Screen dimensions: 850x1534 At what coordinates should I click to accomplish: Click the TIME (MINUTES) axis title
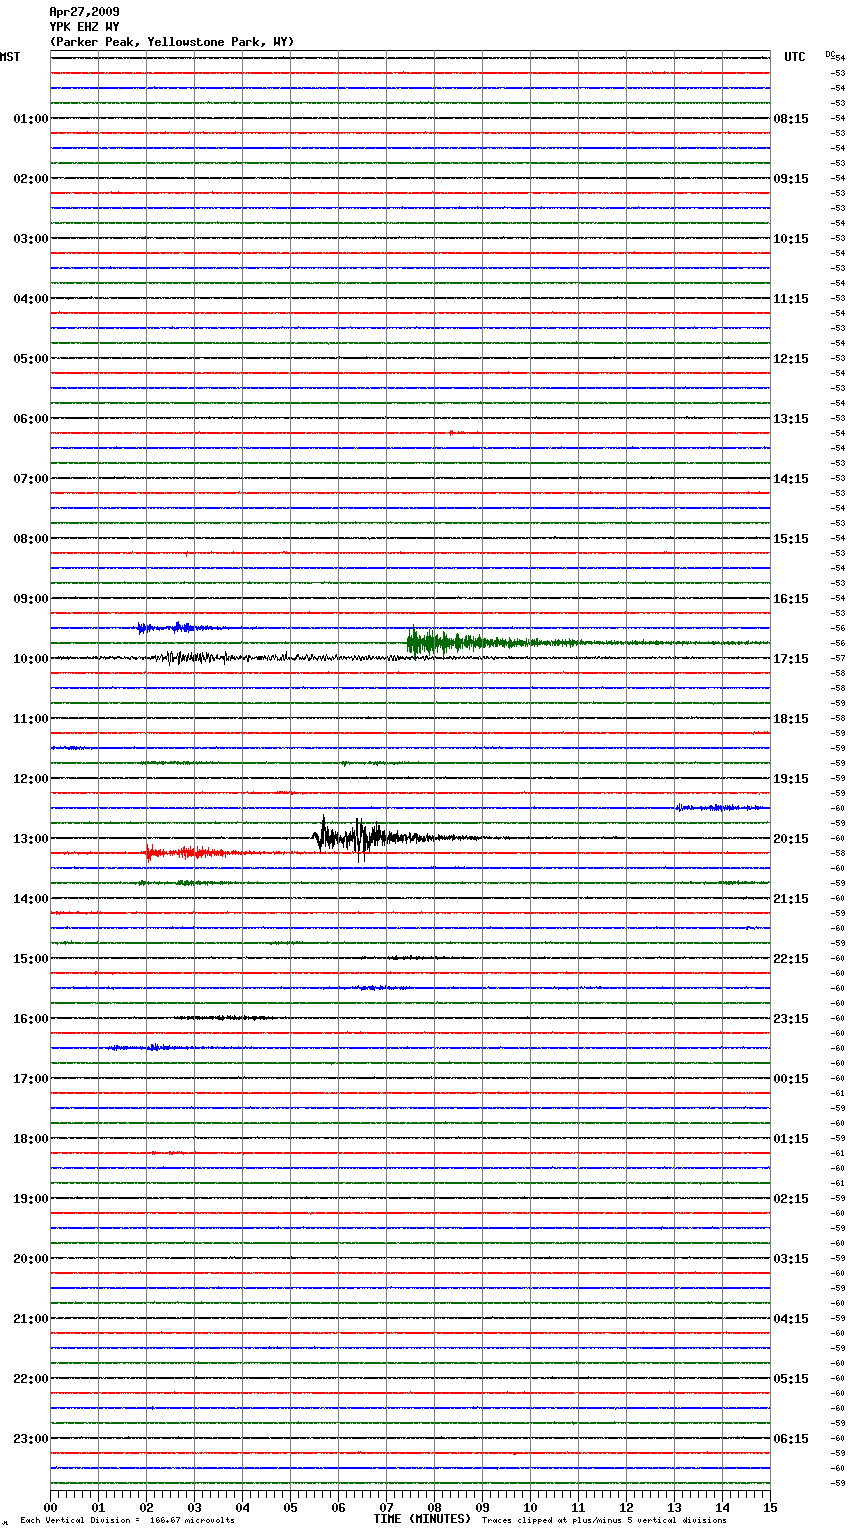pyautogui.click(x=422, y=1519)
